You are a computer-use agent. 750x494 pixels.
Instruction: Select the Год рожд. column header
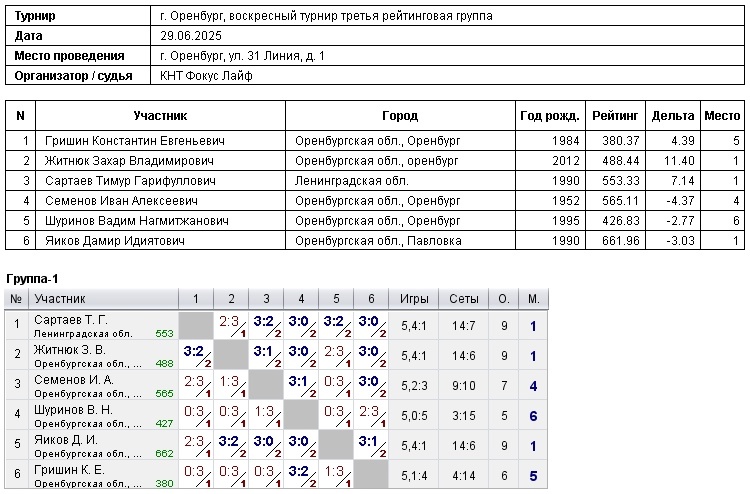pos(549,116)
